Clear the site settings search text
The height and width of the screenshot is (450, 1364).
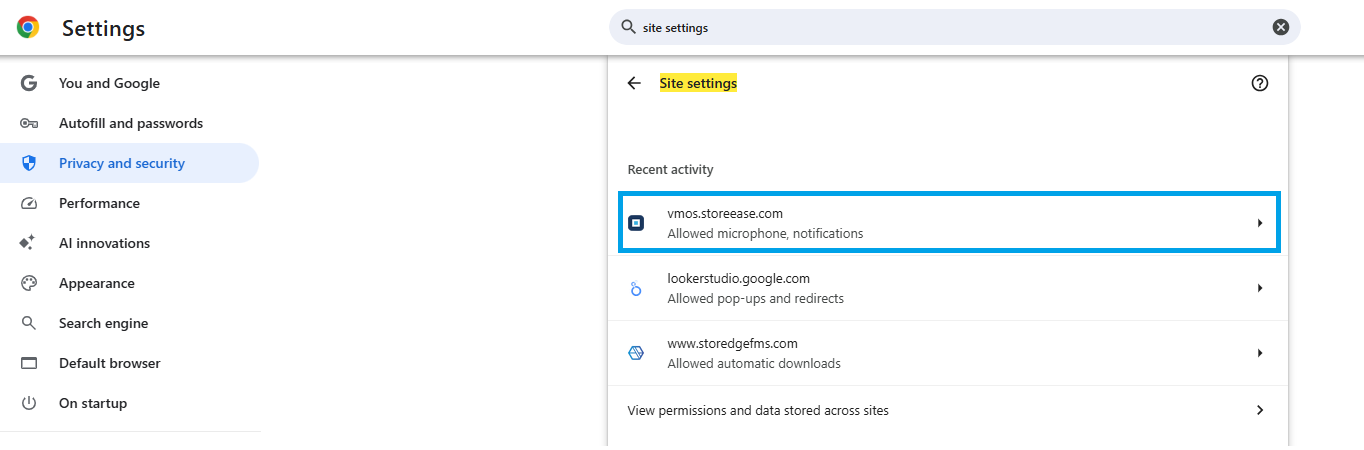pos(1280,27)
